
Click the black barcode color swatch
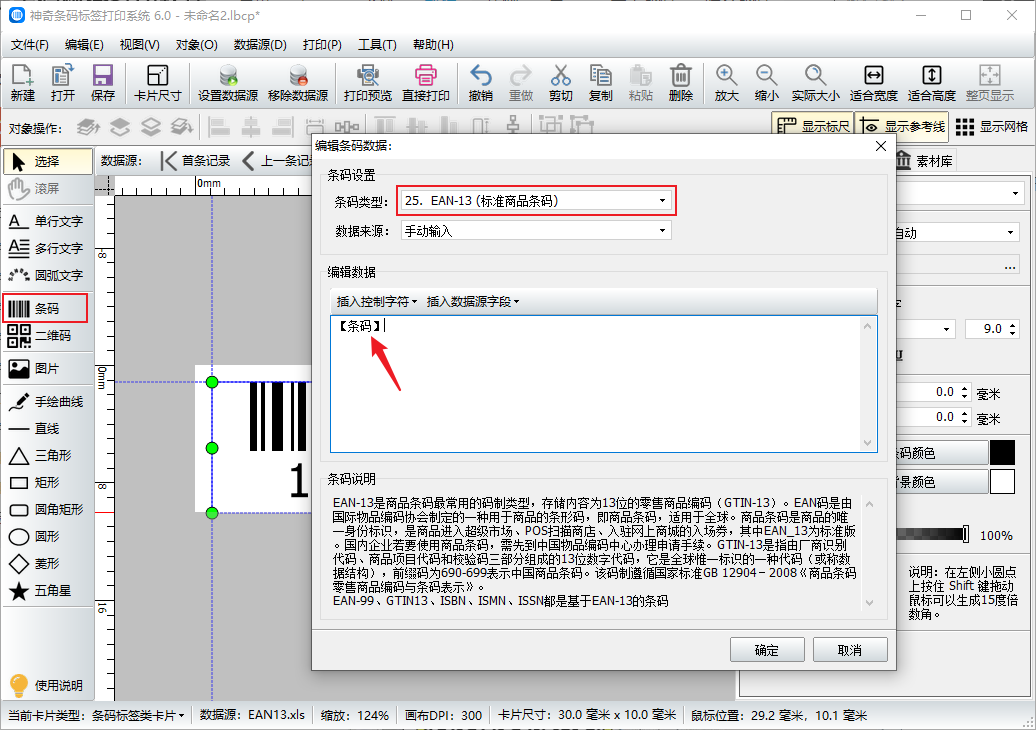click(x=1002, y=453)
